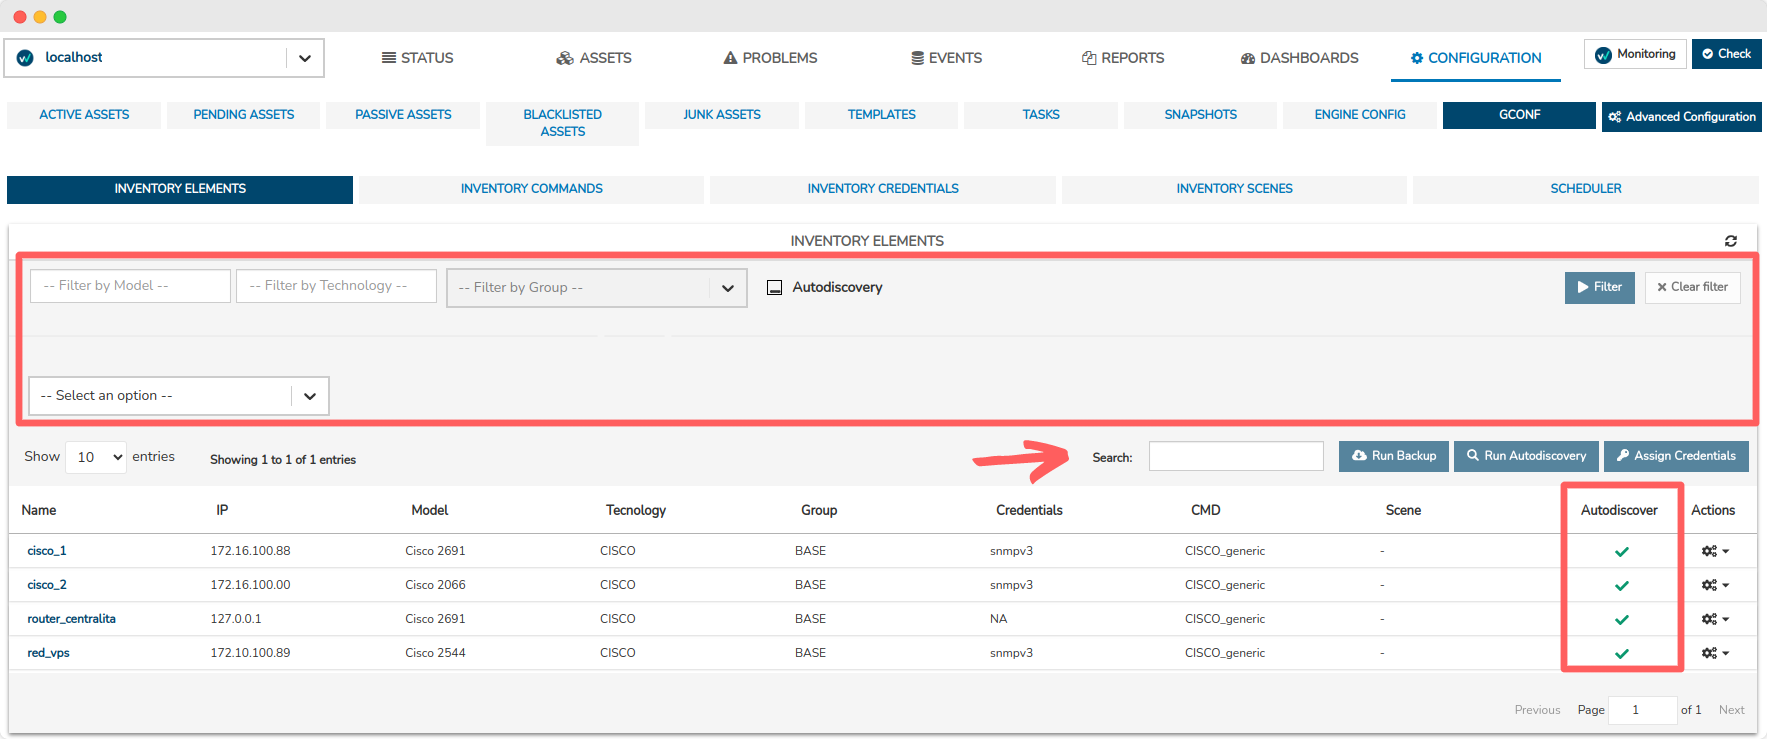Open the router_centralita element link
Image resolution: width=1767 pixels, height=739 pixels.
71,619
